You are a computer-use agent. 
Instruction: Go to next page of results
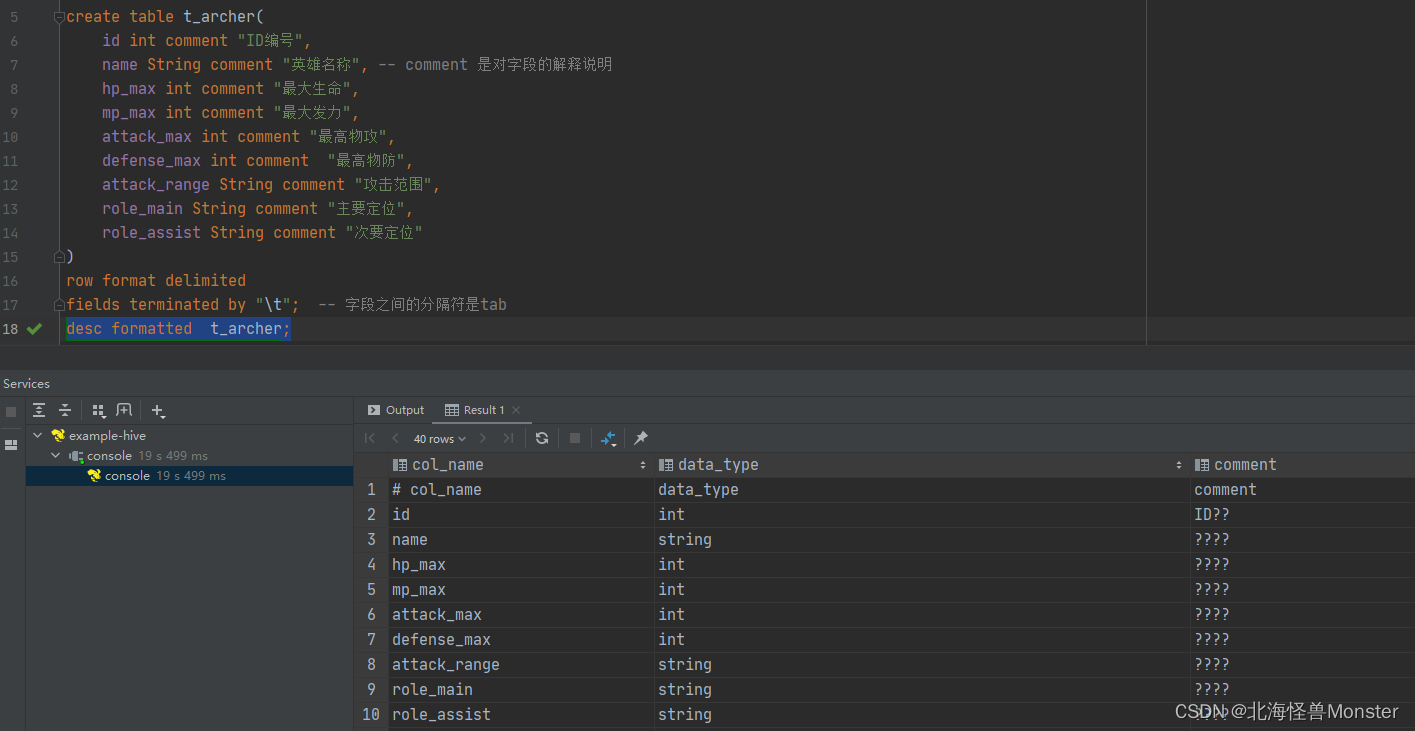click(x=483, y=438)
